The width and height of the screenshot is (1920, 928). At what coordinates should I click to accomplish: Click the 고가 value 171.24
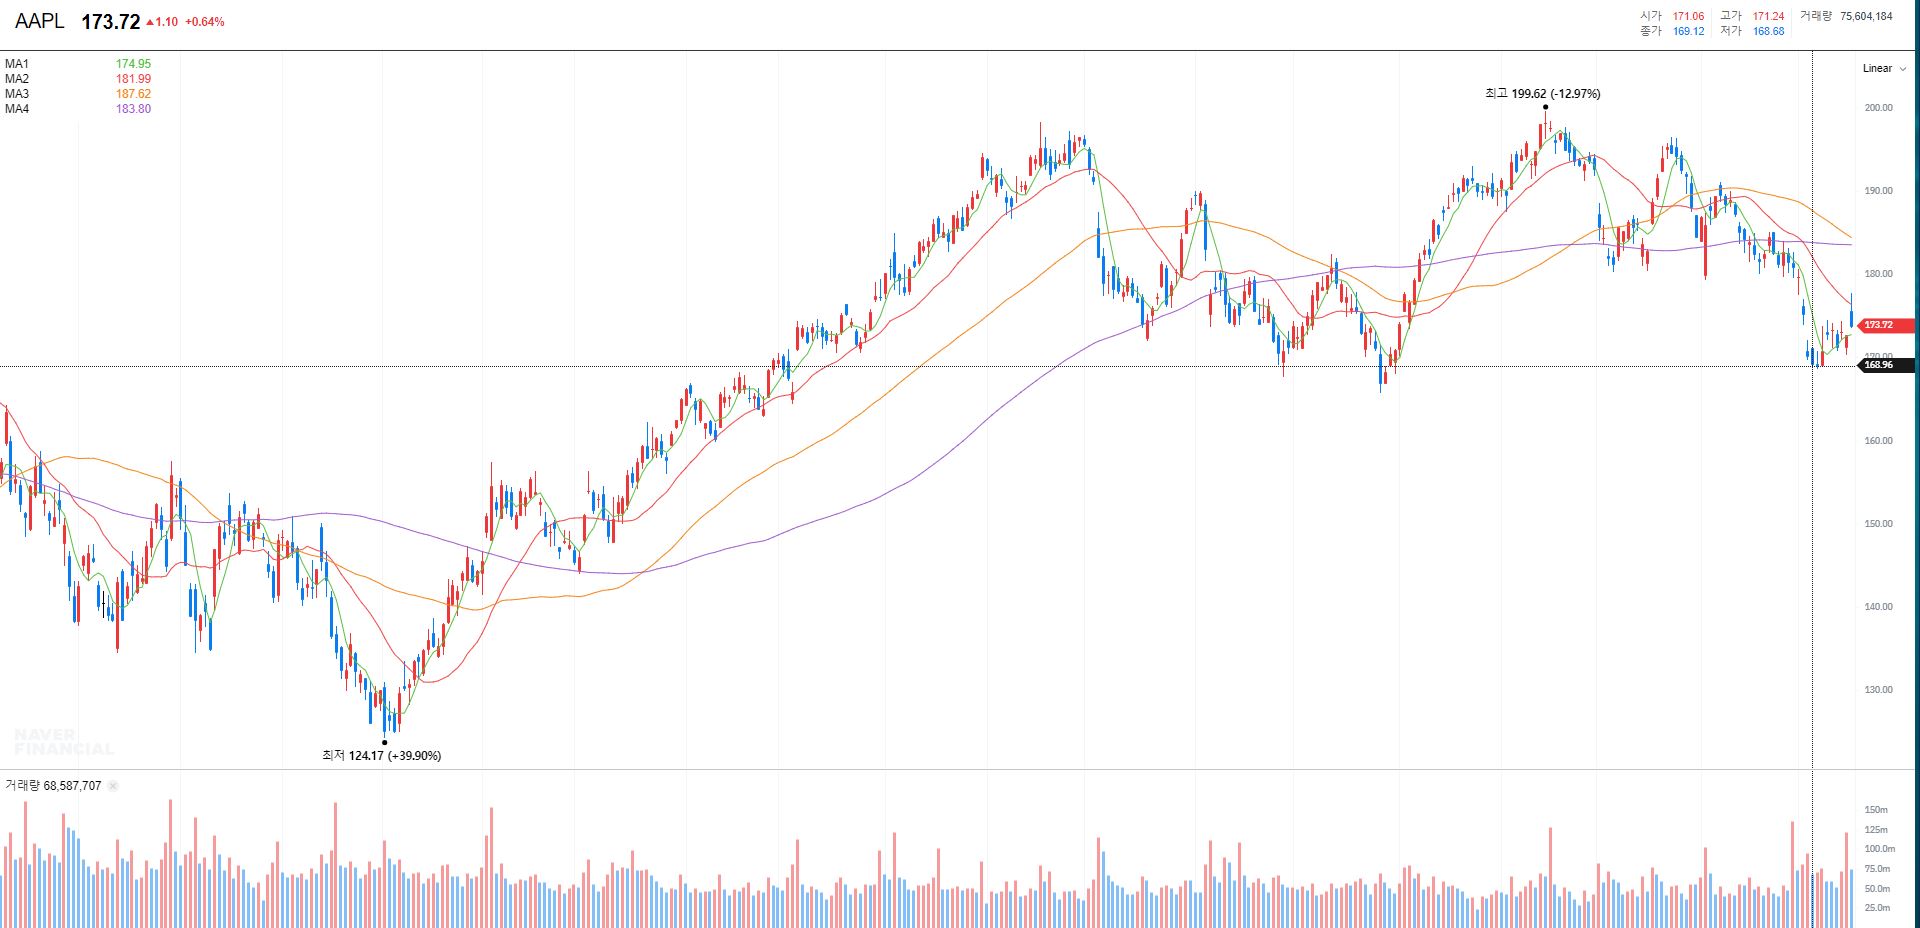tap(1768, 16)
